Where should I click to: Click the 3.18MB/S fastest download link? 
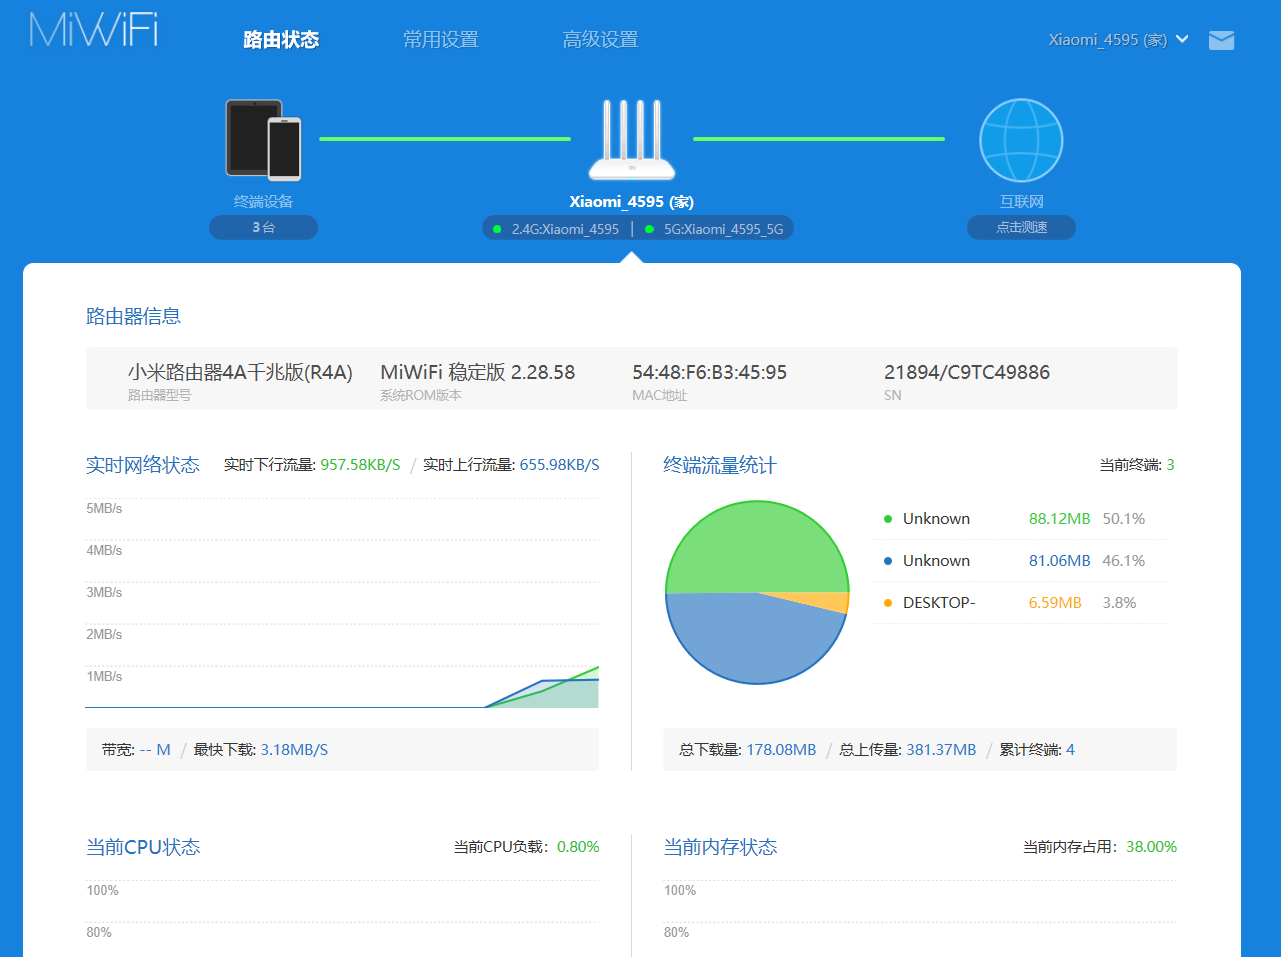tap(297, 749)
